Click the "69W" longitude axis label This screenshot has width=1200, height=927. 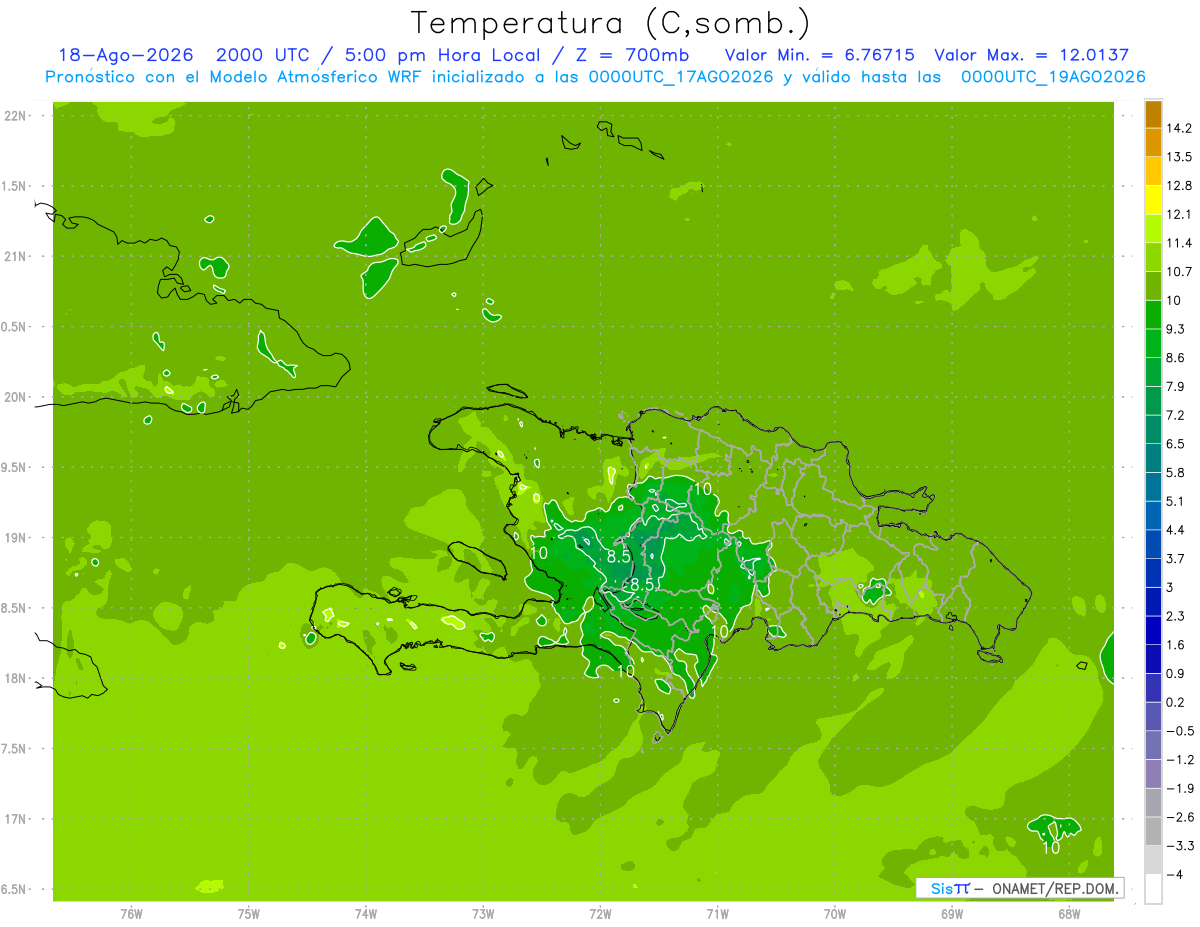coord(951,913)
